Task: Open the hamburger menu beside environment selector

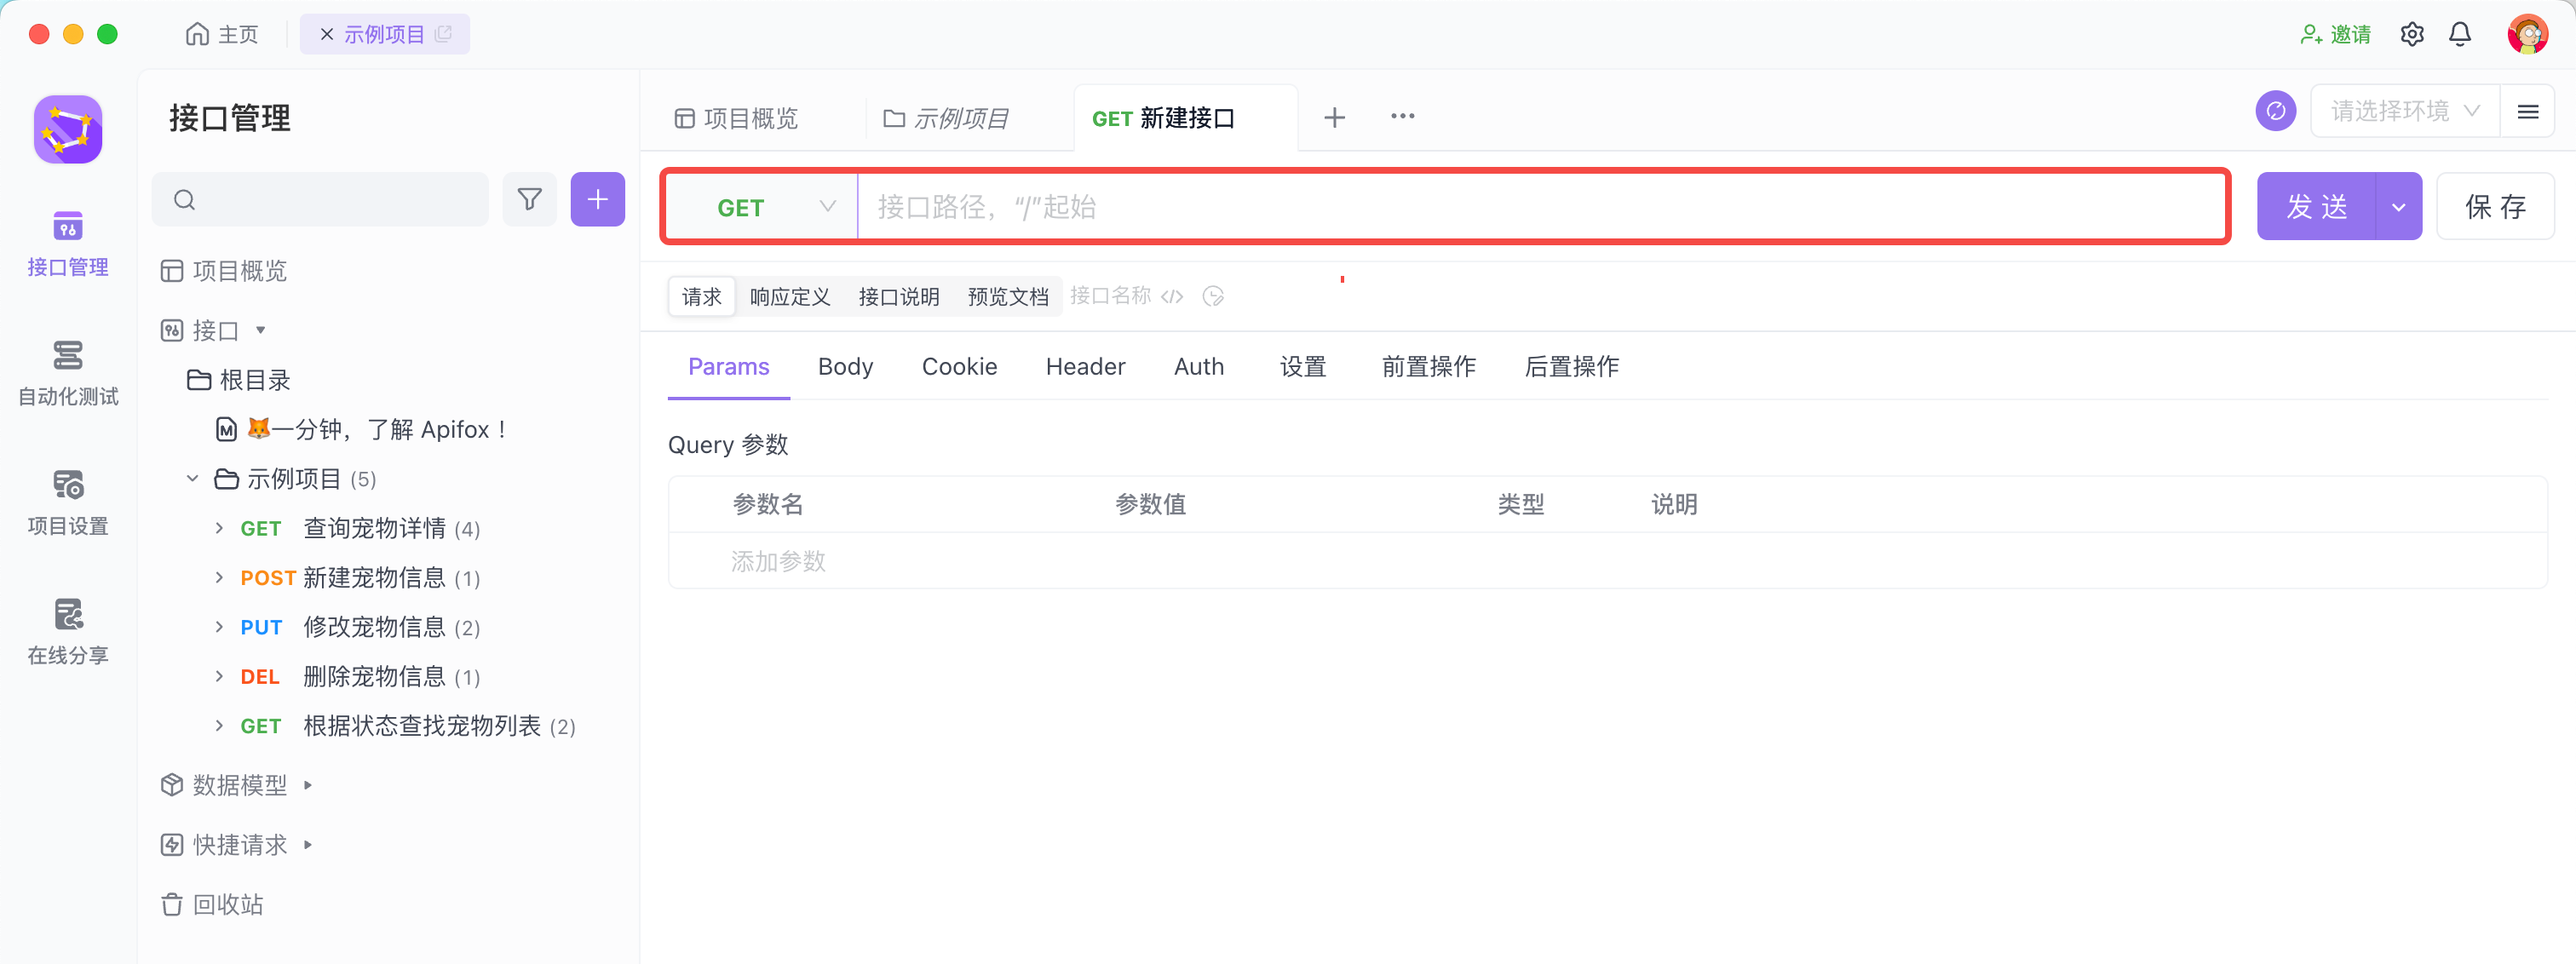Action: coord(2527,111)
